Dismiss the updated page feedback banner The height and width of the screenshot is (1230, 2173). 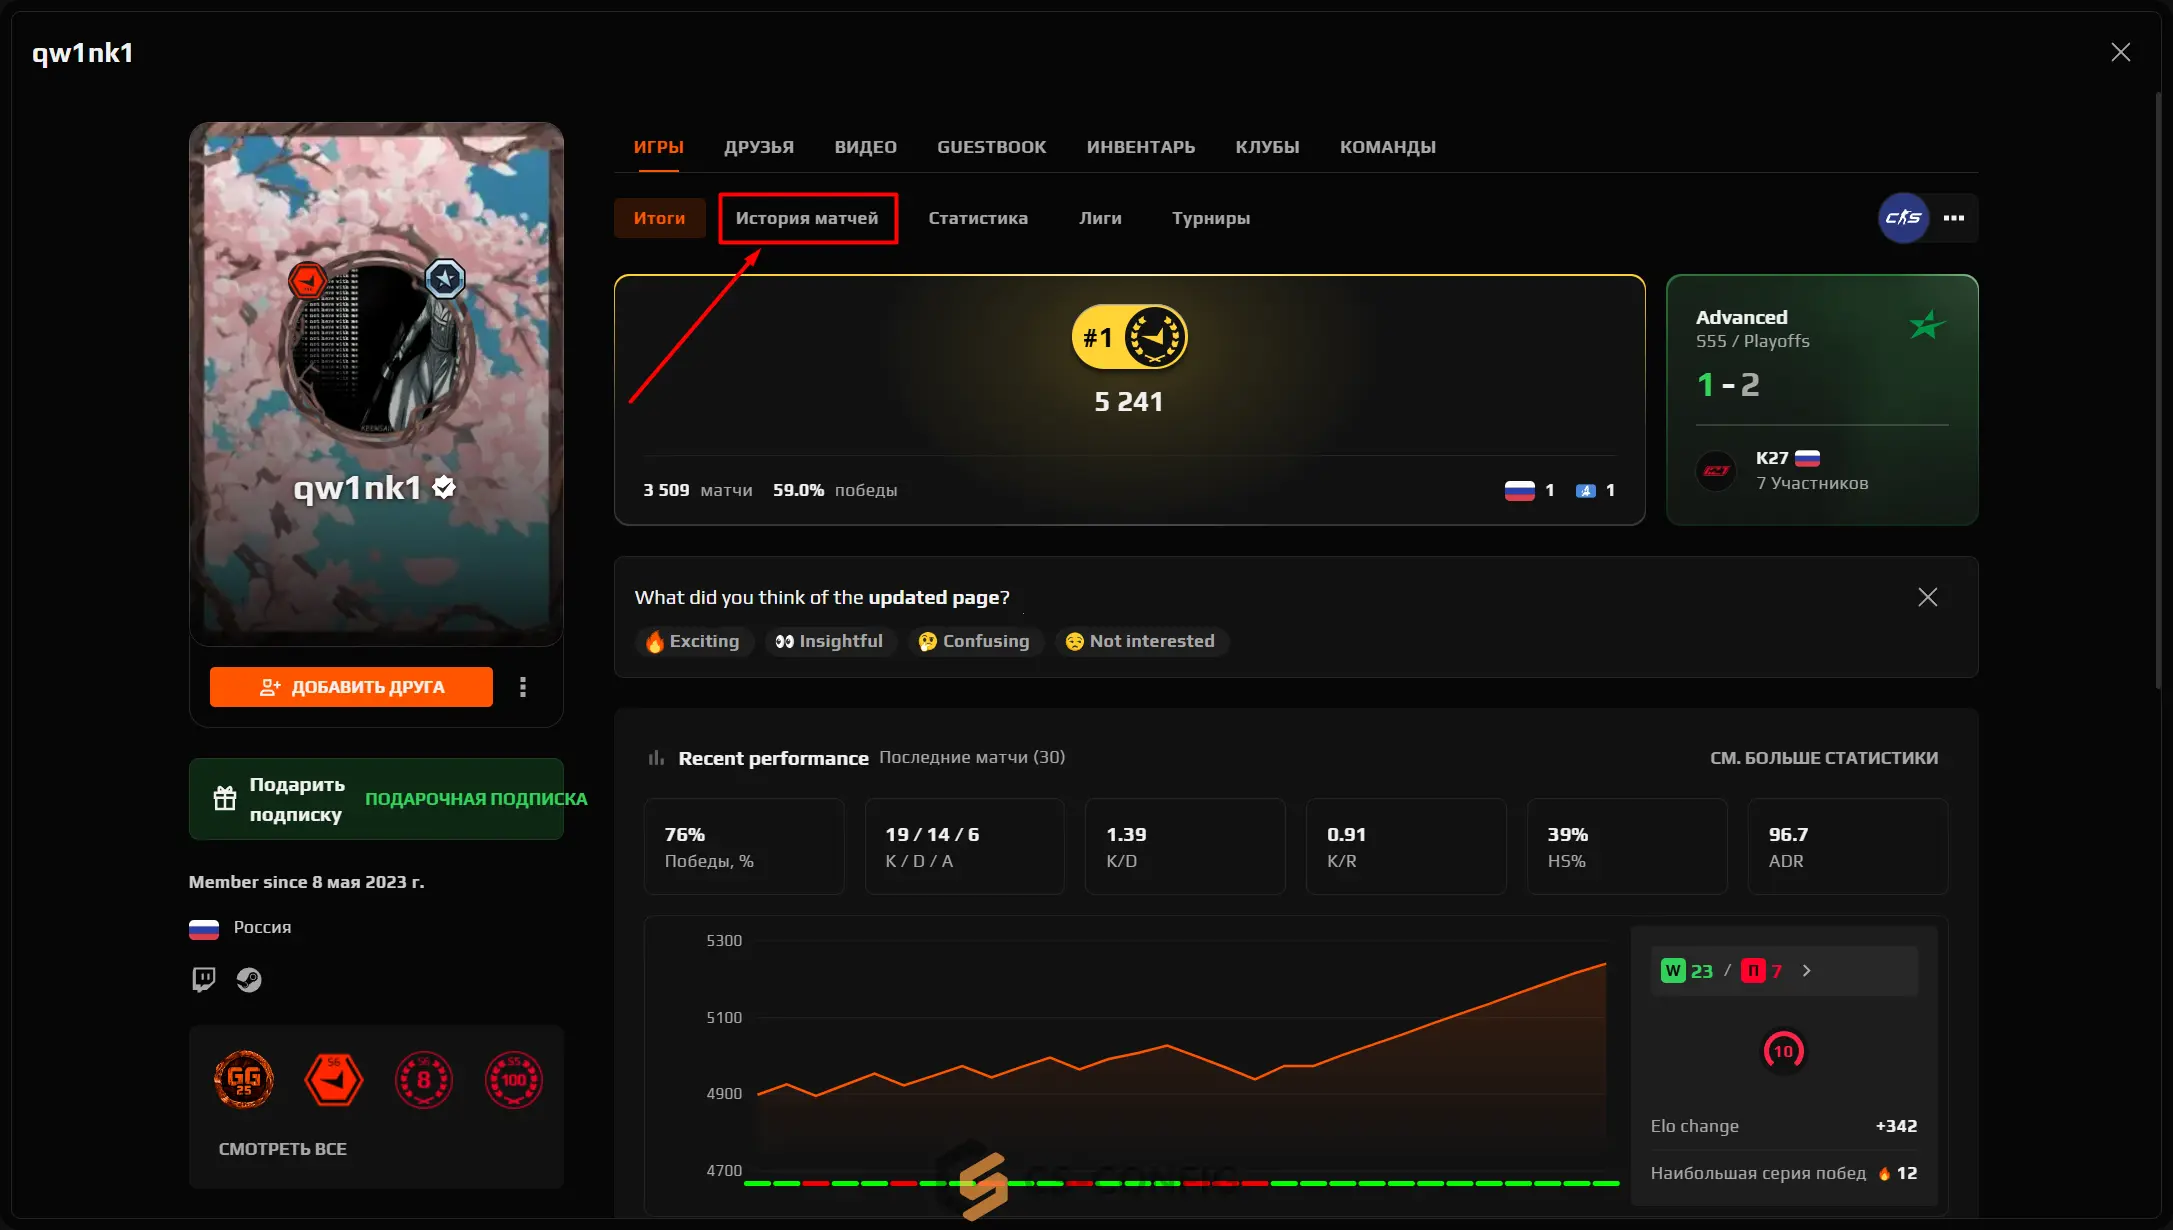coord(1927,597)
